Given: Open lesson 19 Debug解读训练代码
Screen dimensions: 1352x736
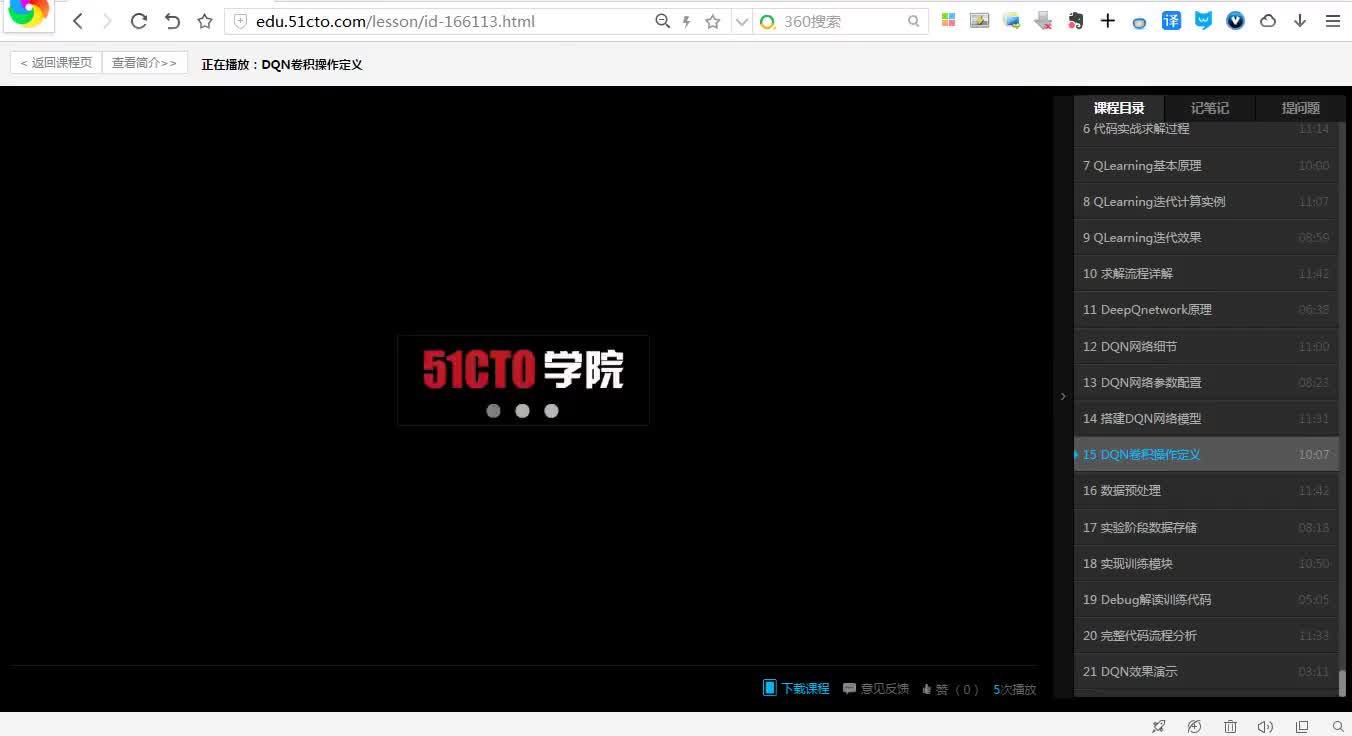Looking at the screenshot, I should point(1206,599).
